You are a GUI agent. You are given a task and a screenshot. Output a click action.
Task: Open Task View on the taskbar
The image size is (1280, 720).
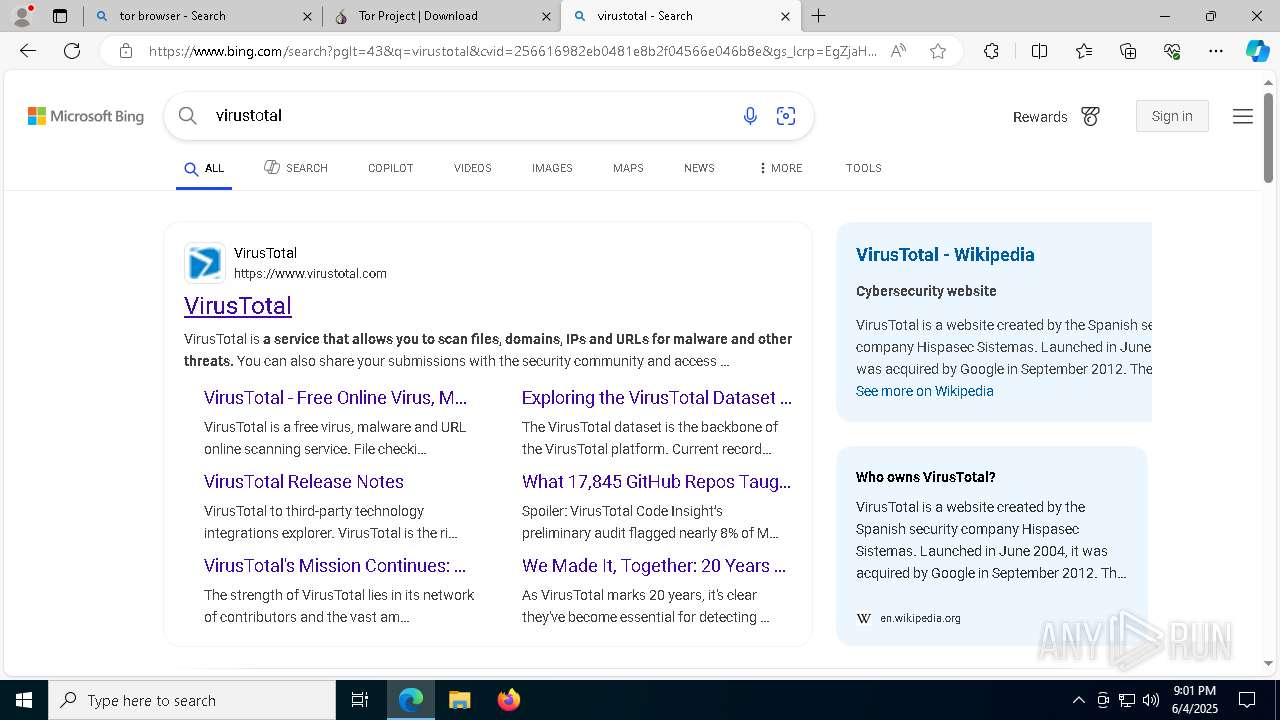coord(360,700)
